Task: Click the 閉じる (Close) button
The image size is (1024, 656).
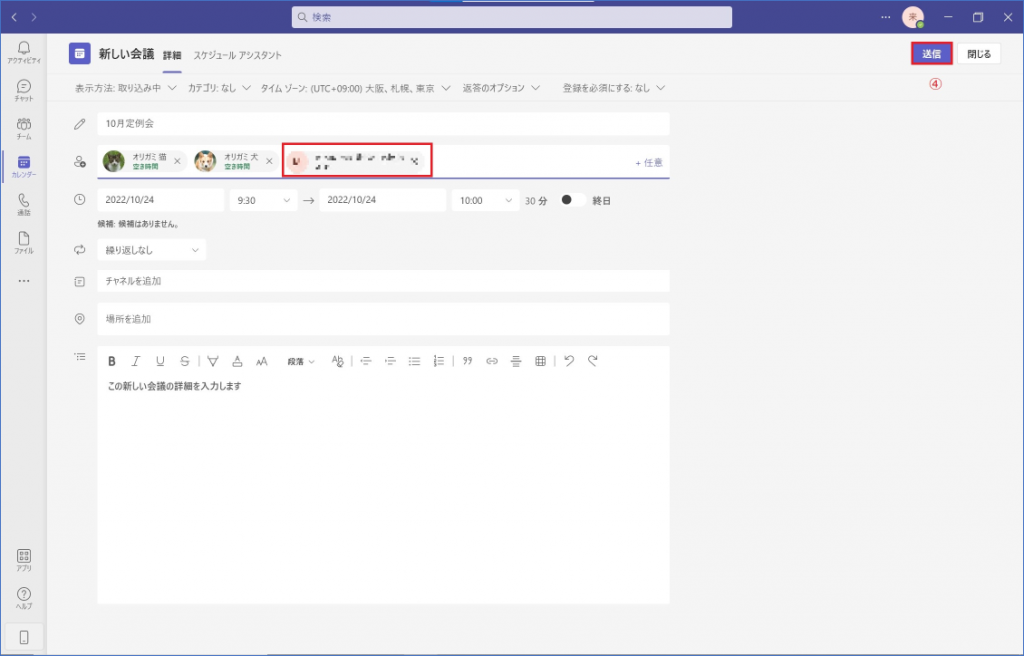Action: click(979, 54)
